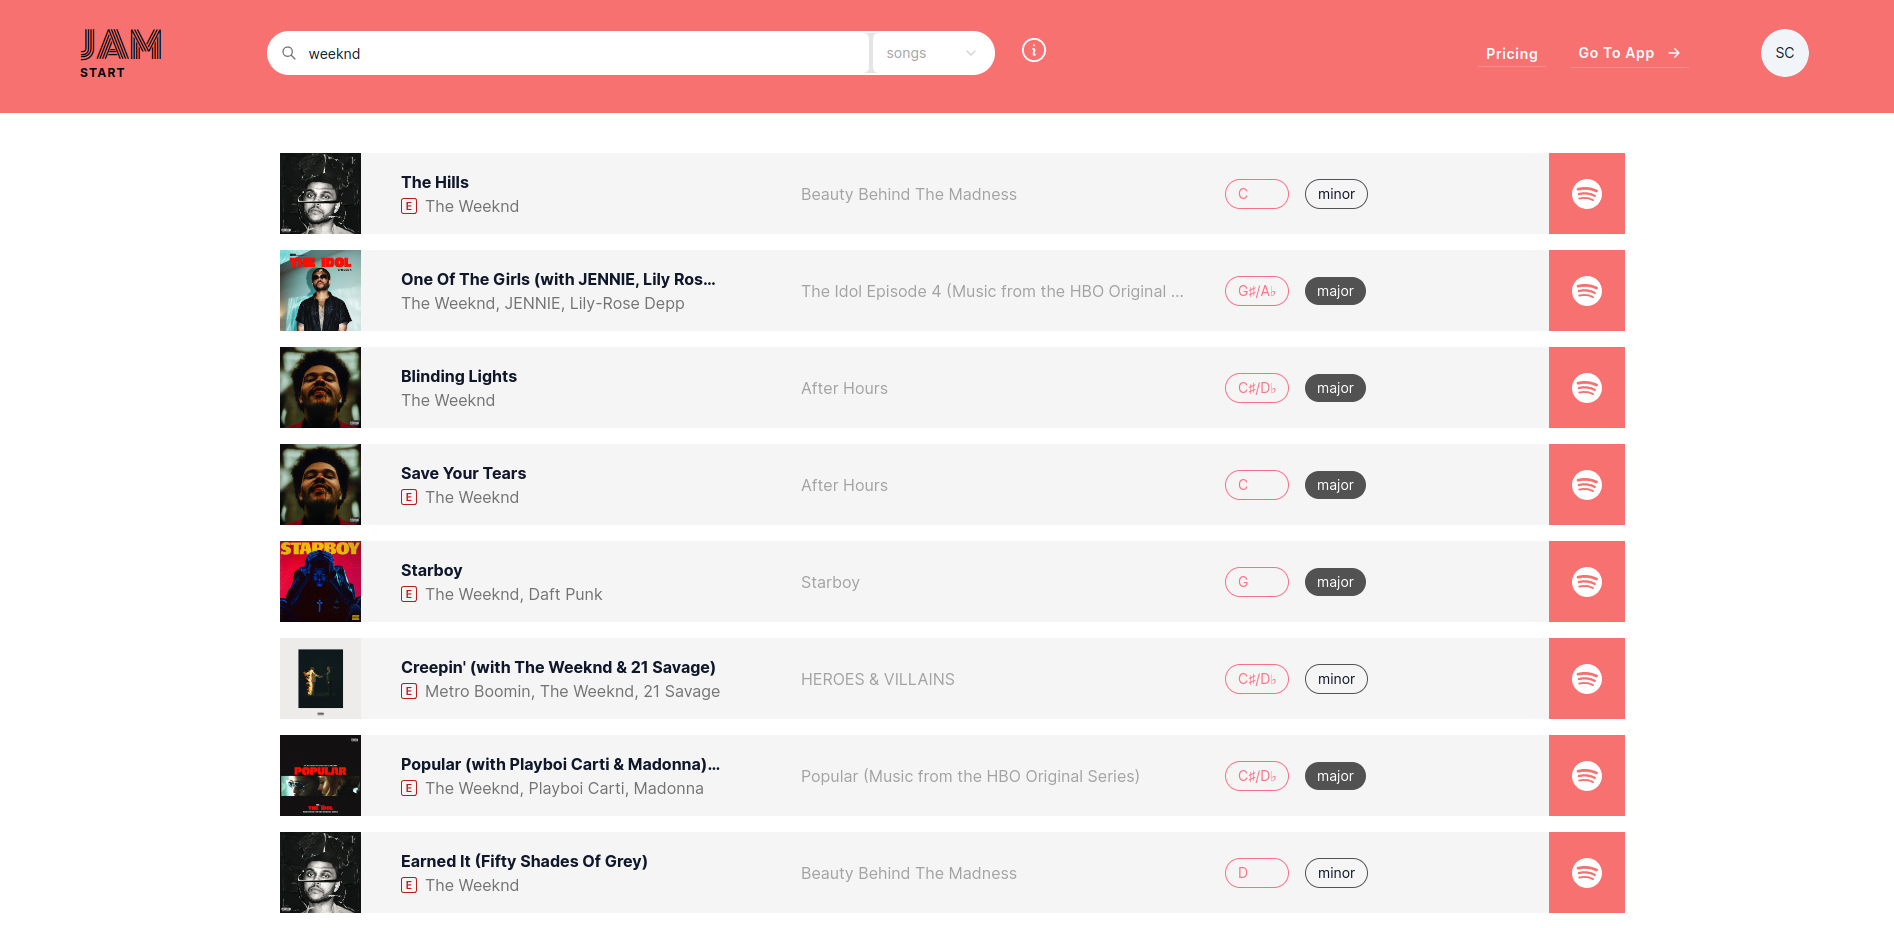Click Spotify icon for Blinding Lights
This screenshot has width=1894, height=928.
tap(1586, 388)
